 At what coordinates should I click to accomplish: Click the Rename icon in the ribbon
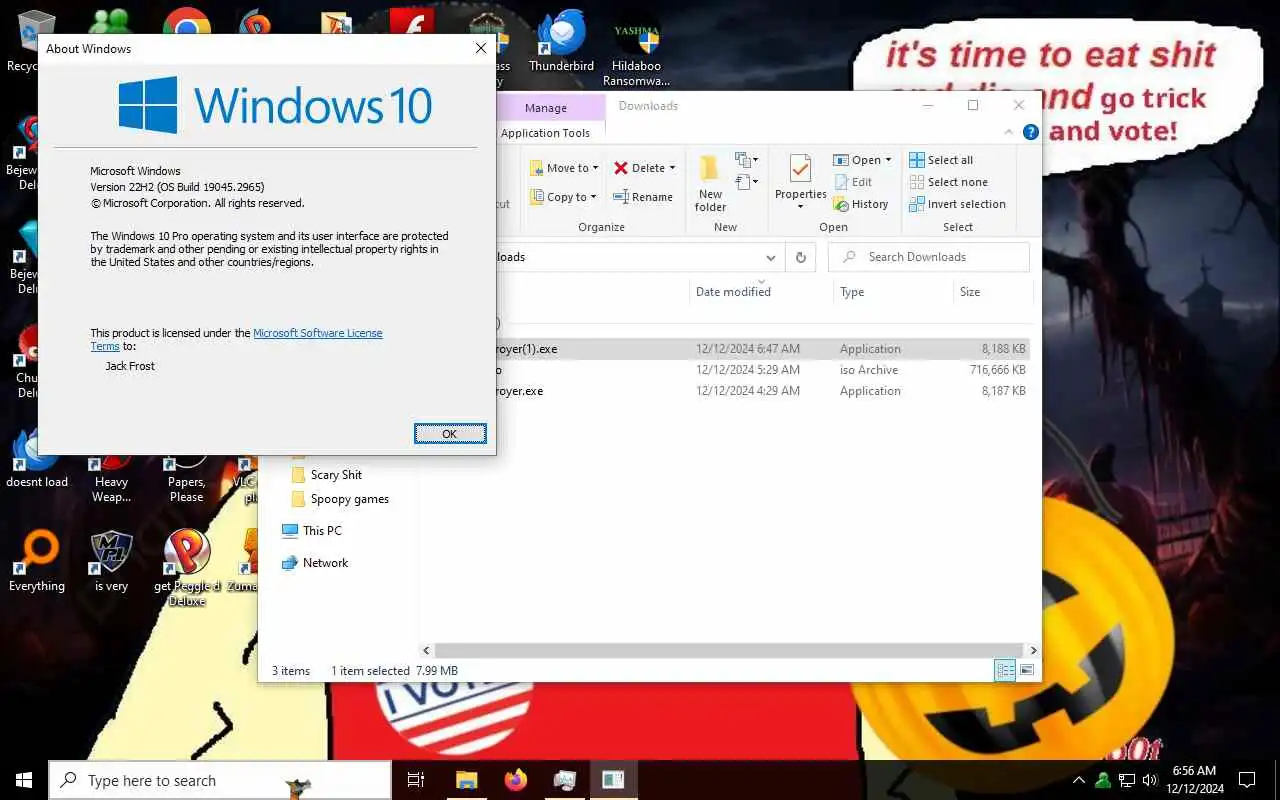pyautogui.click(x=621, y=197)
